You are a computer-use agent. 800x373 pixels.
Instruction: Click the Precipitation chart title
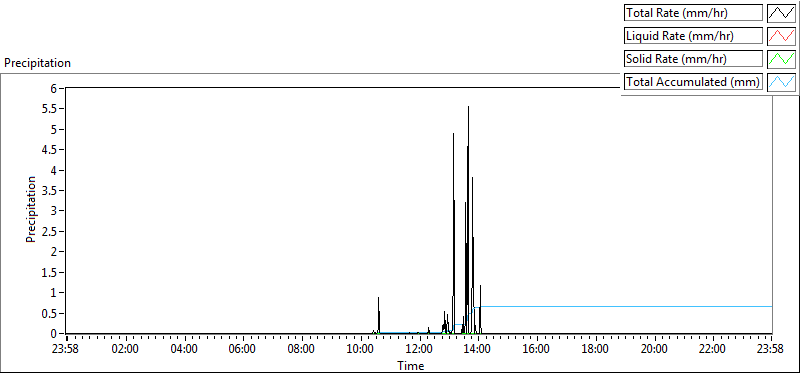click(37, 63)
